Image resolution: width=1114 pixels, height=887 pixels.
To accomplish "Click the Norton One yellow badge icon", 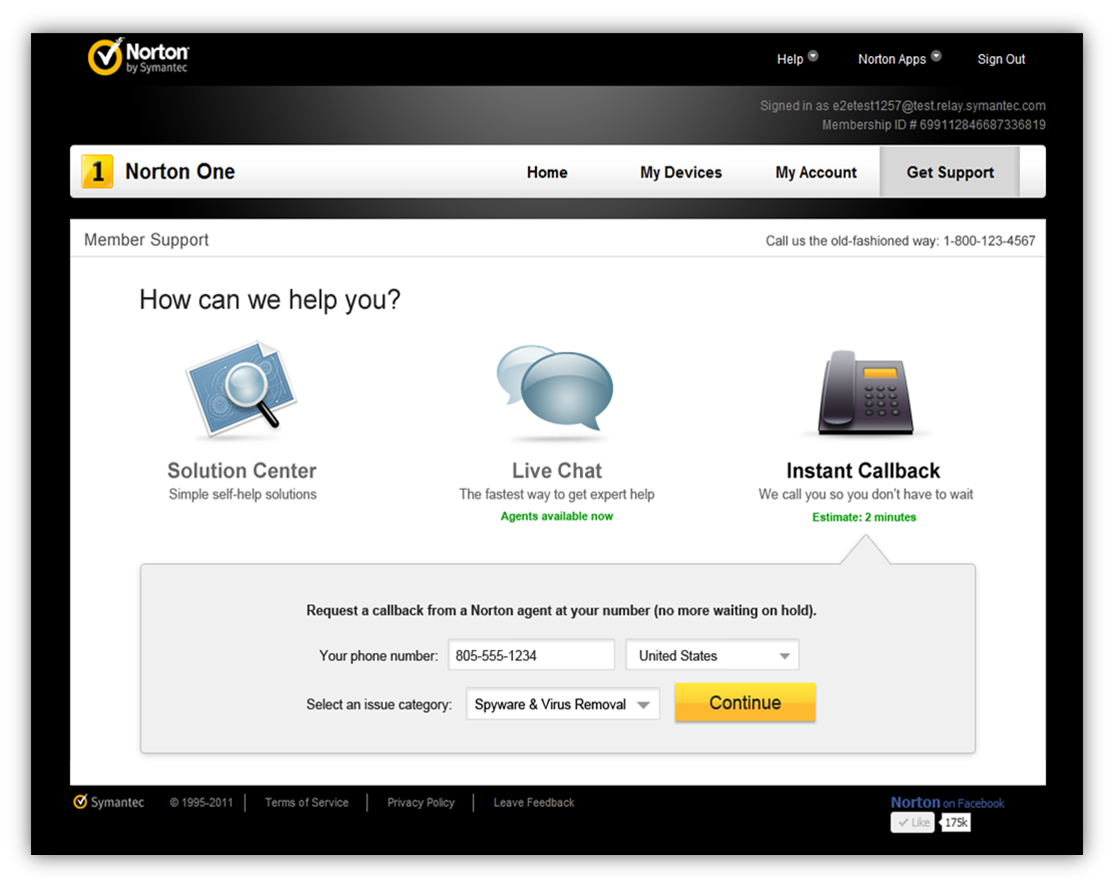I will click(97, 171).
